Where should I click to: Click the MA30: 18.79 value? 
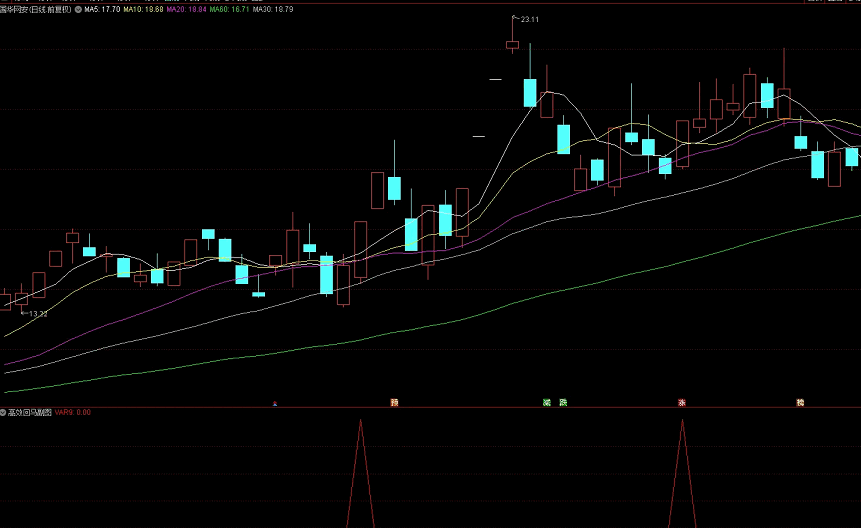273,10
